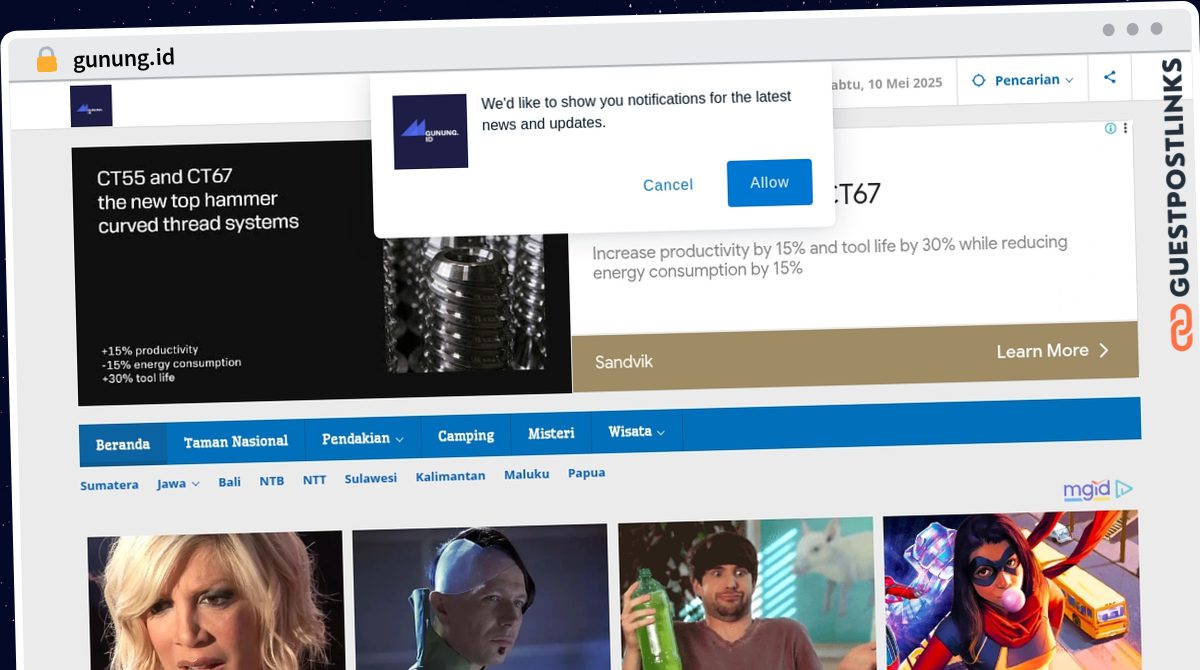
Task: Click the ad info icon above the banner
Action: [1110, 128]
